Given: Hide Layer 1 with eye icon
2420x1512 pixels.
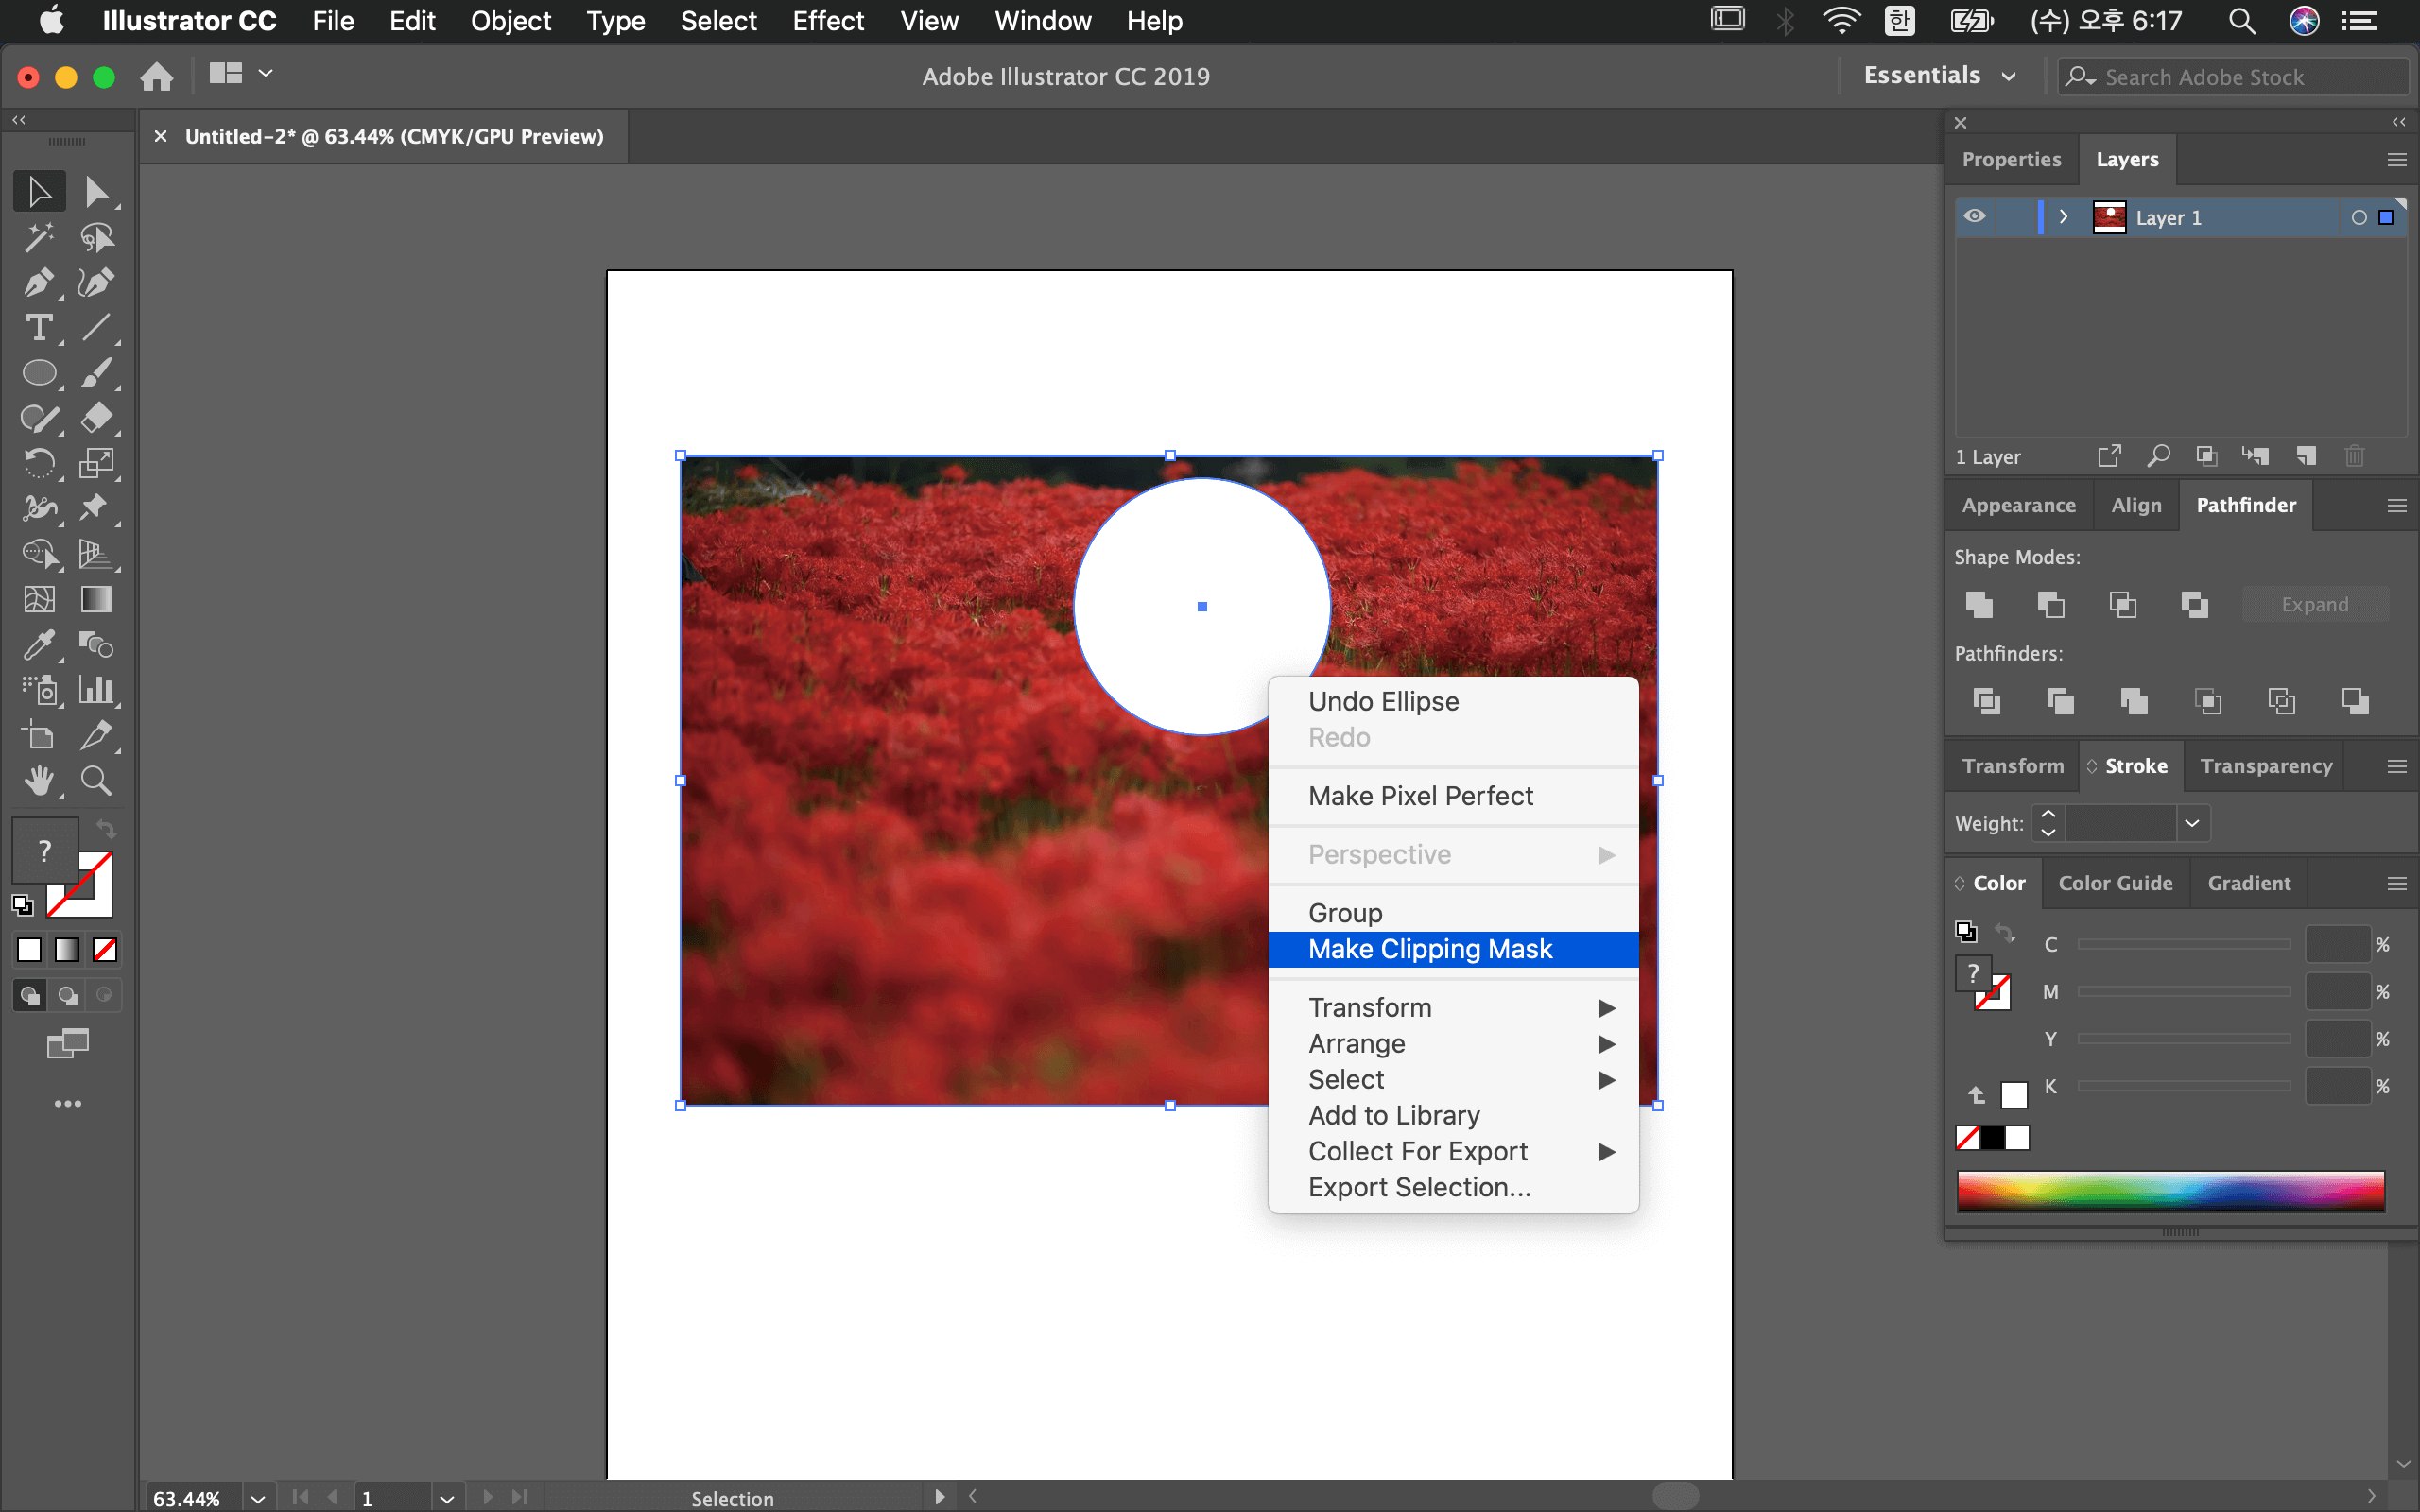Looking at the screenshot, I should (1974, 217).
